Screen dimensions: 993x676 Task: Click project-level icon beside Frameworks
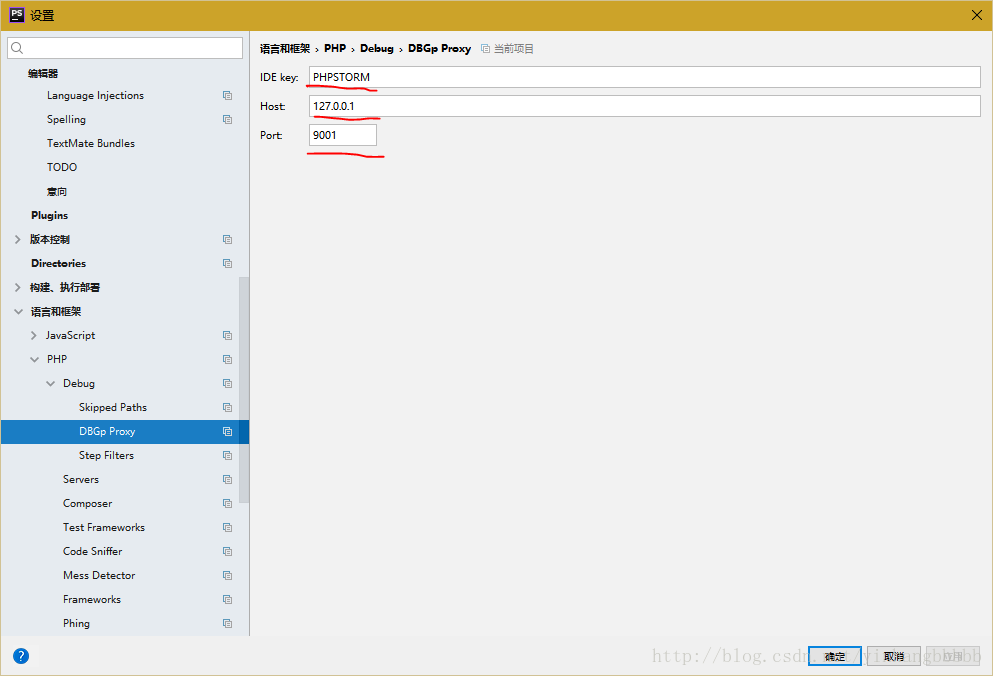pos(227,600)
